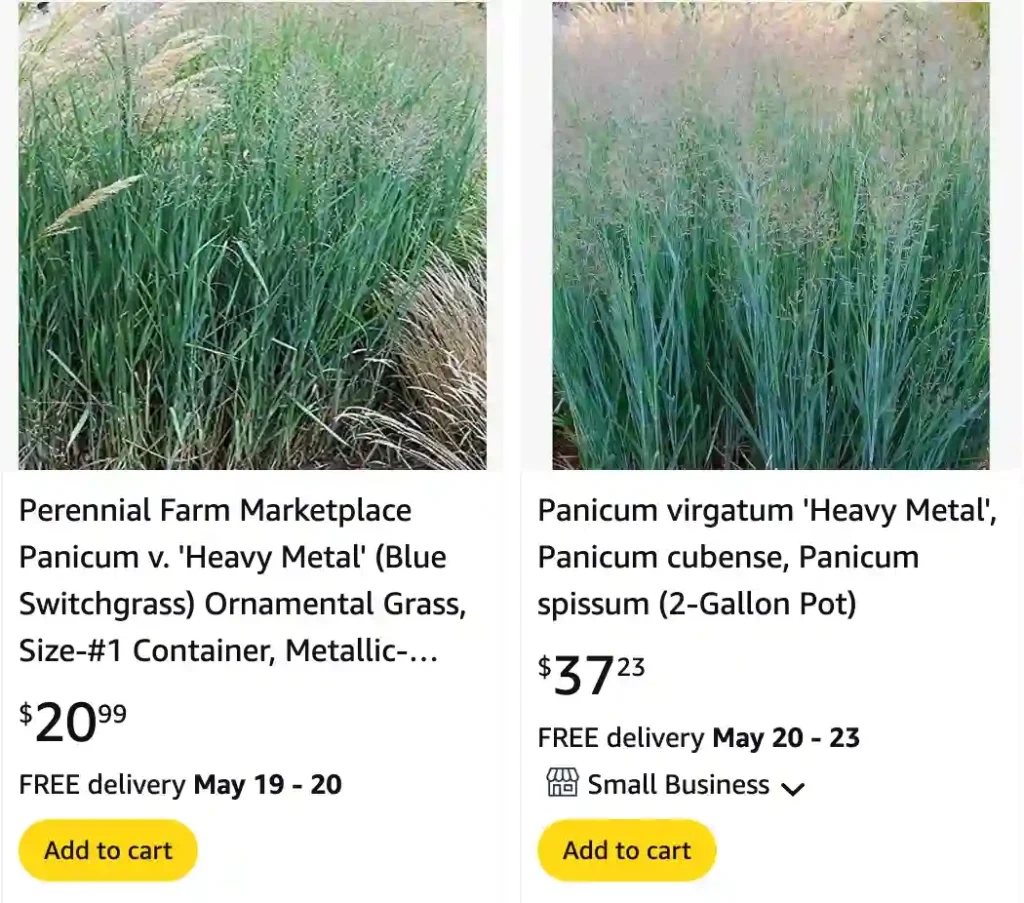Expand the Small Business details chevron
This screenshot has width=1024, height=903.
tap(793, 789)
